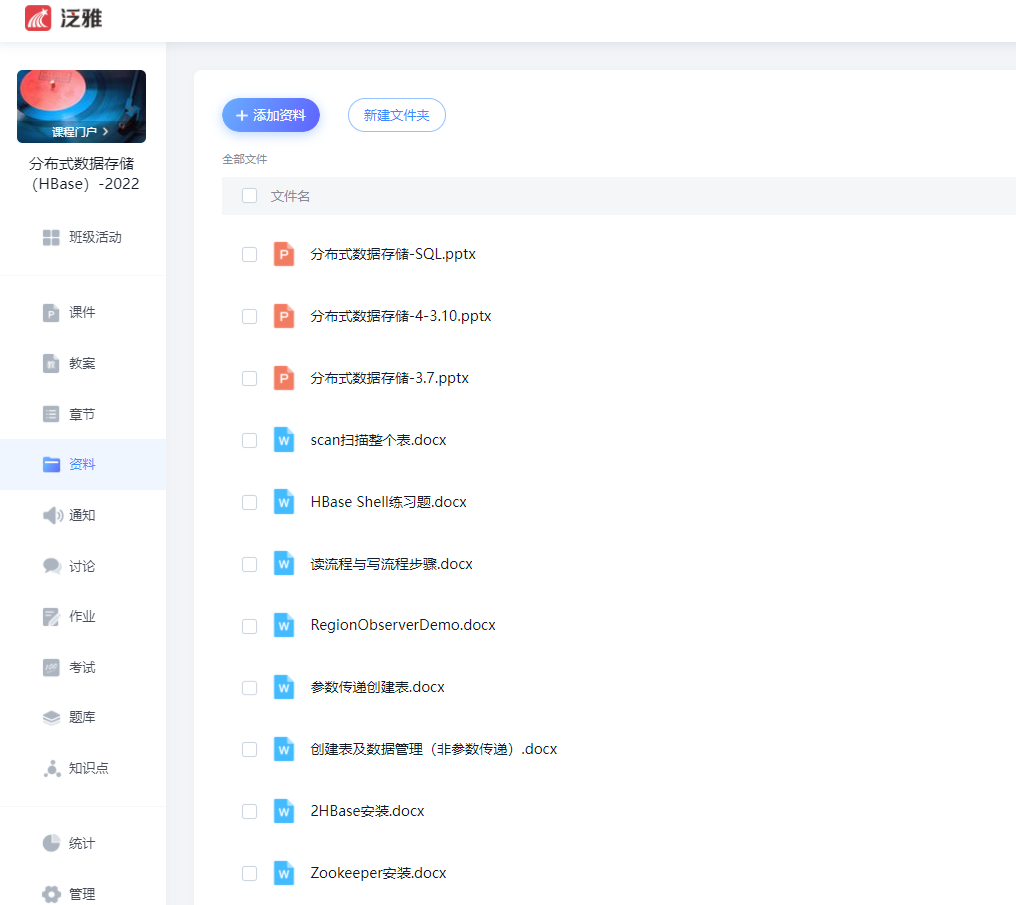Click the course cover thumbnail image
Screen dimensions: 1016x905
[x=81, y=98]
